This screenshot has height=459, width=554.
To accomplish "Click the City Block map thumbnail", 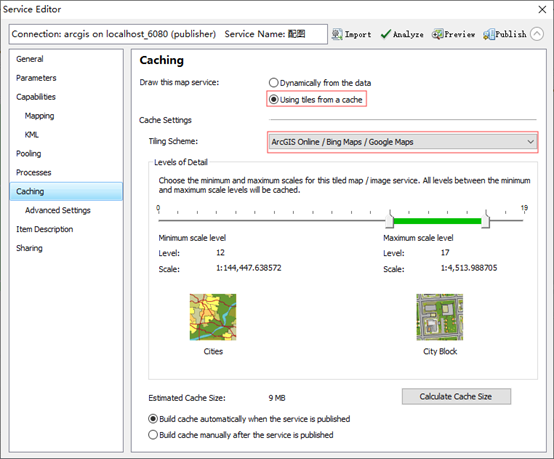I will [x=440, y=317].
